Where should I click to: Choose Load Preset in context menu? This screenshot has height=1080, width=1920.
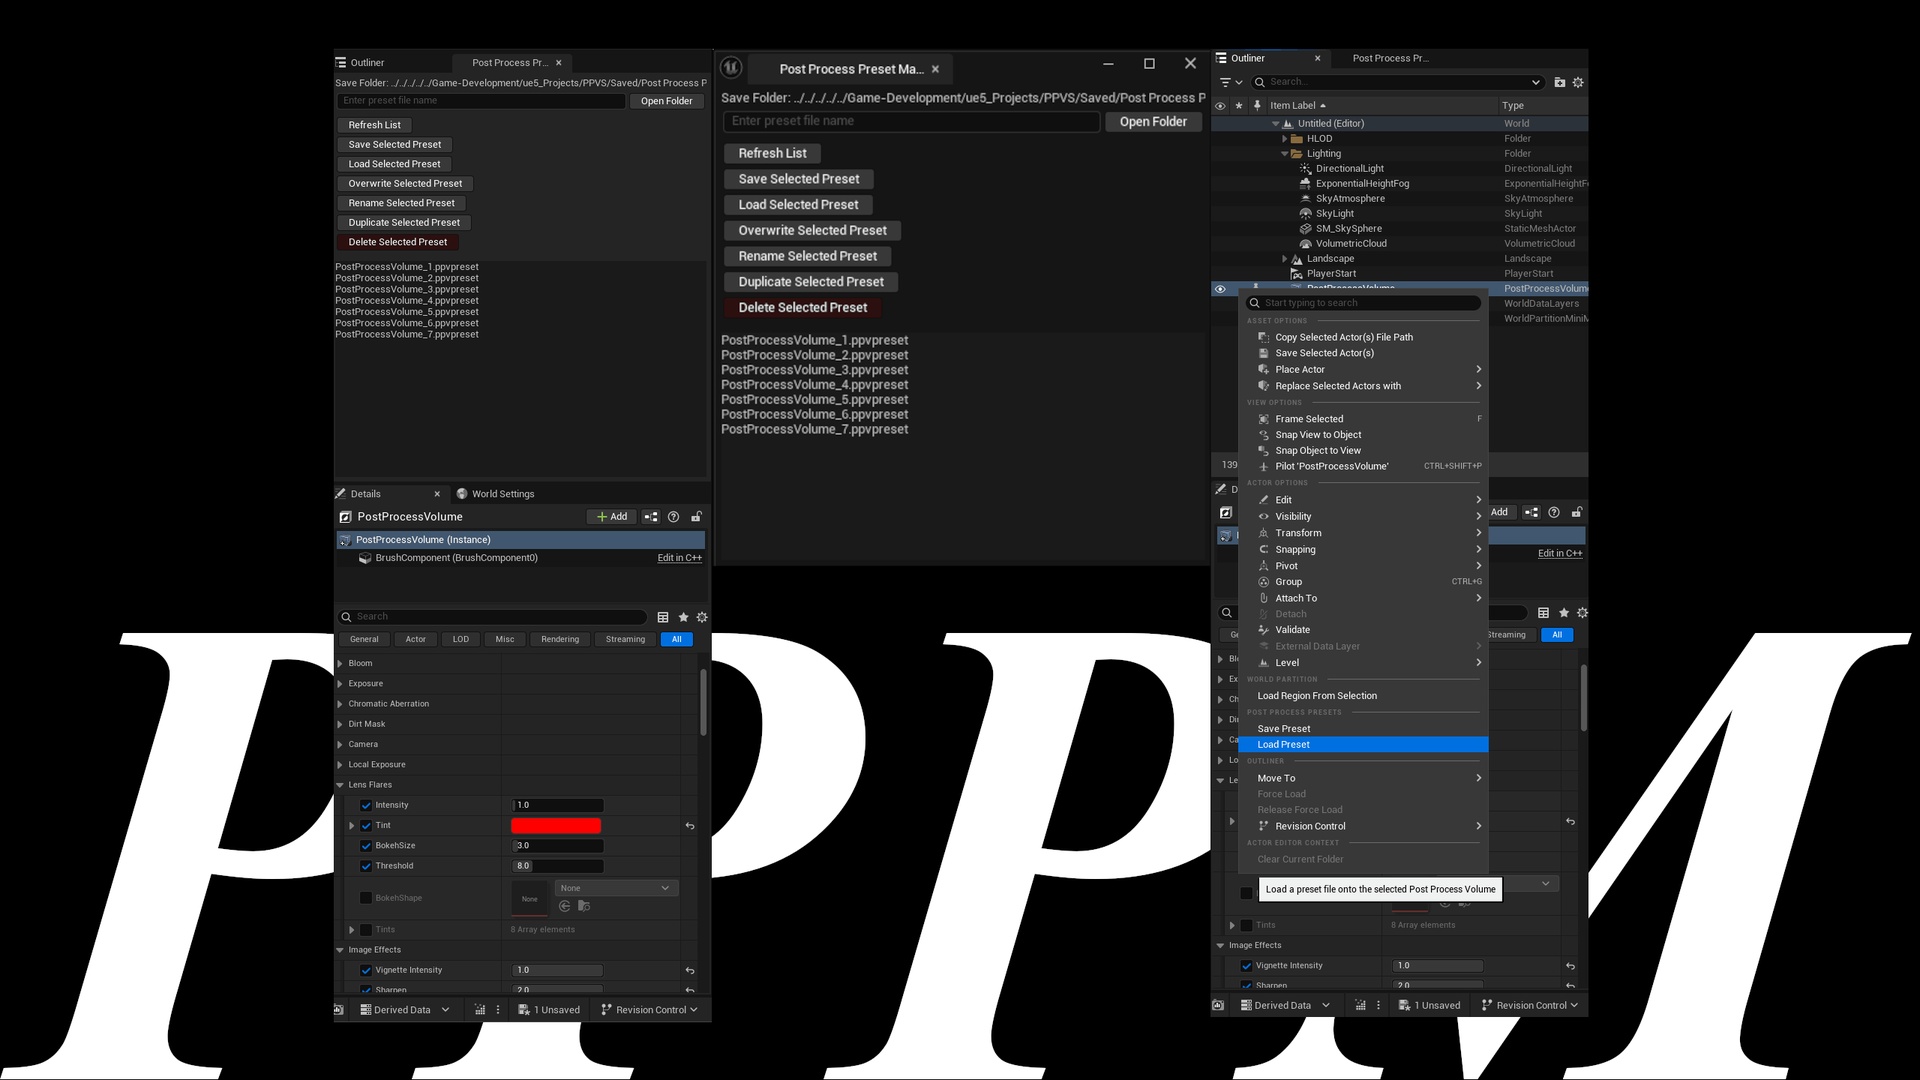(1363, 745)
